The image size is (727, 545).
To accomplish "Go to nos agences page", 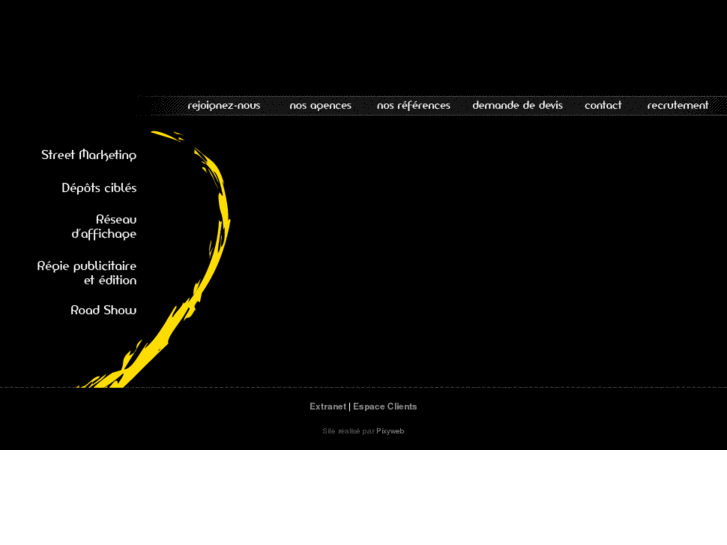I will coord(320,106).
